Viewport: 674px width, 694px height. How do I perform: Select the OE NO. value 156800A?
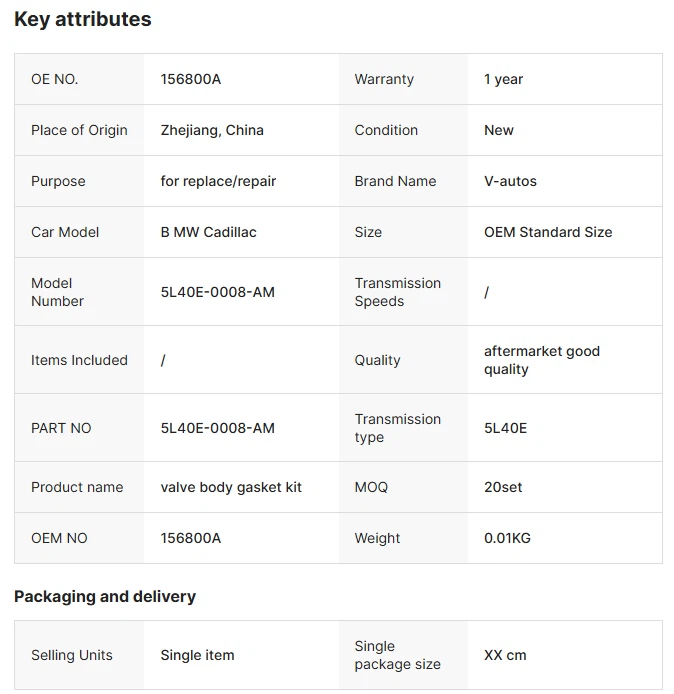(190, 79)
